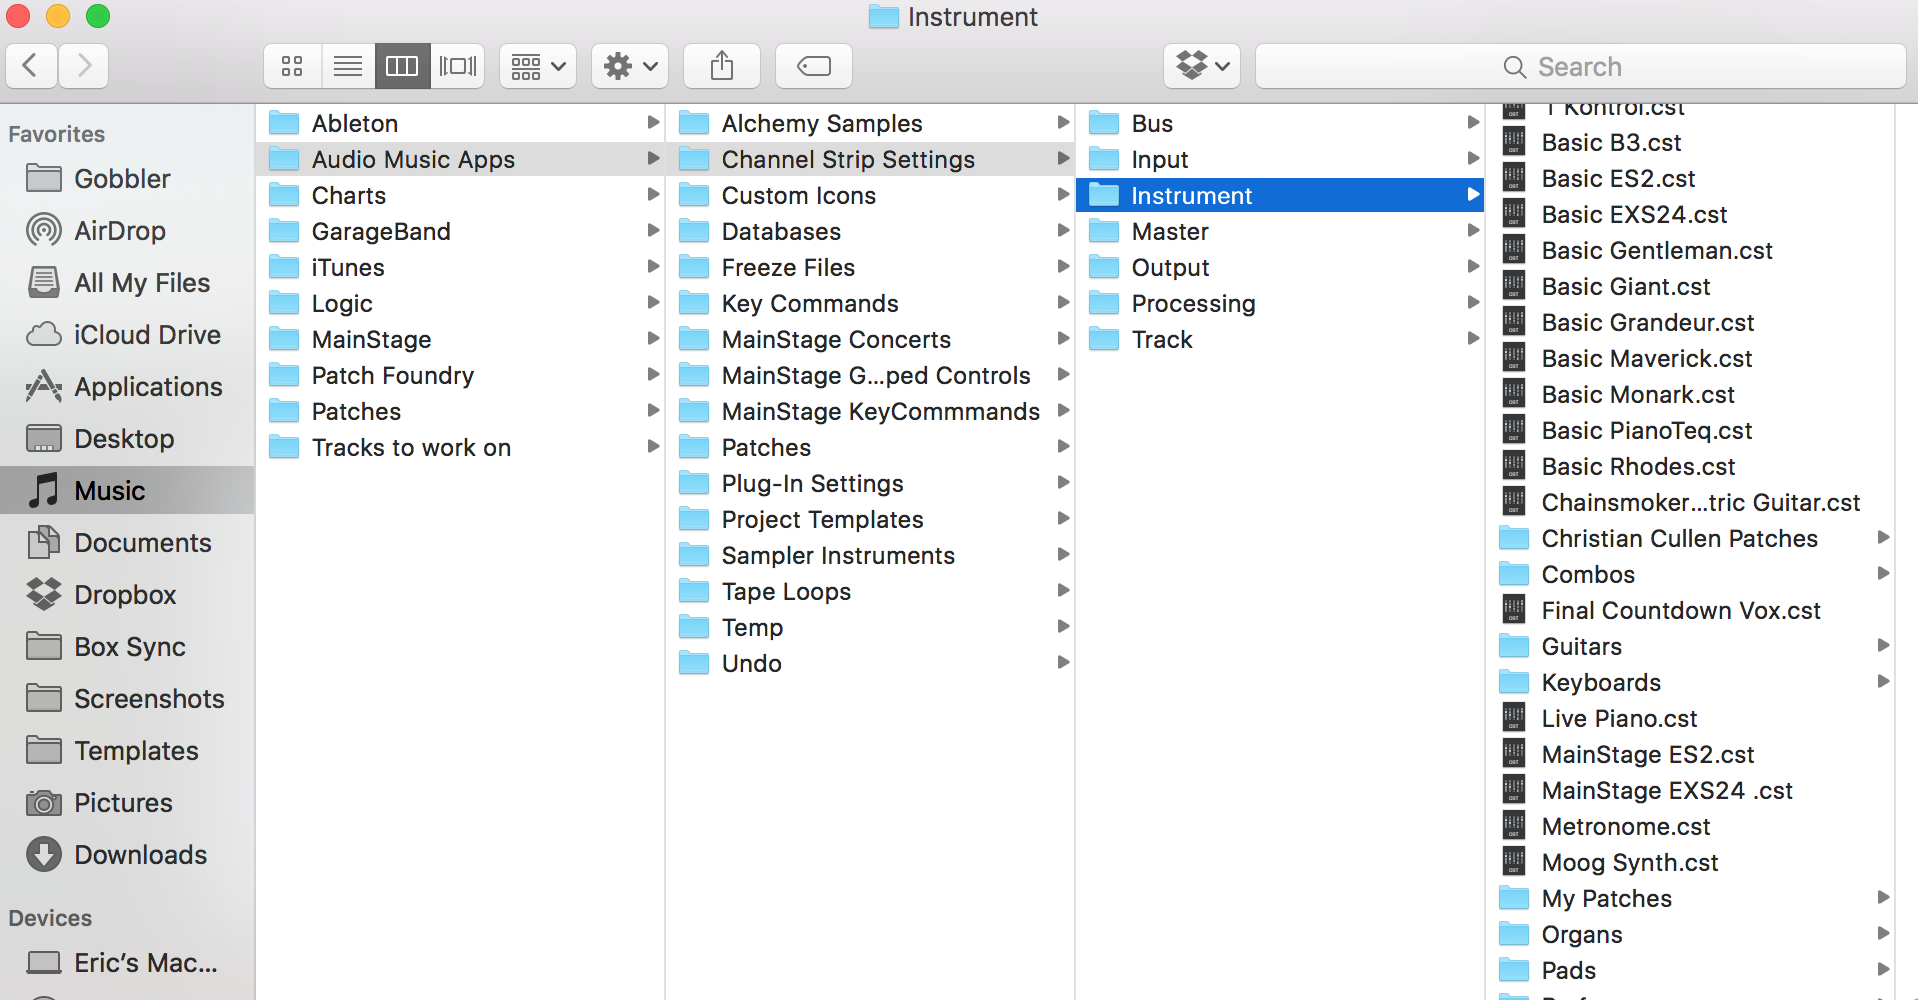The width and height of the screenshot is (1918, 1000).
Task: Open Box Sync in the sidebar
Action: click(127, 647)
